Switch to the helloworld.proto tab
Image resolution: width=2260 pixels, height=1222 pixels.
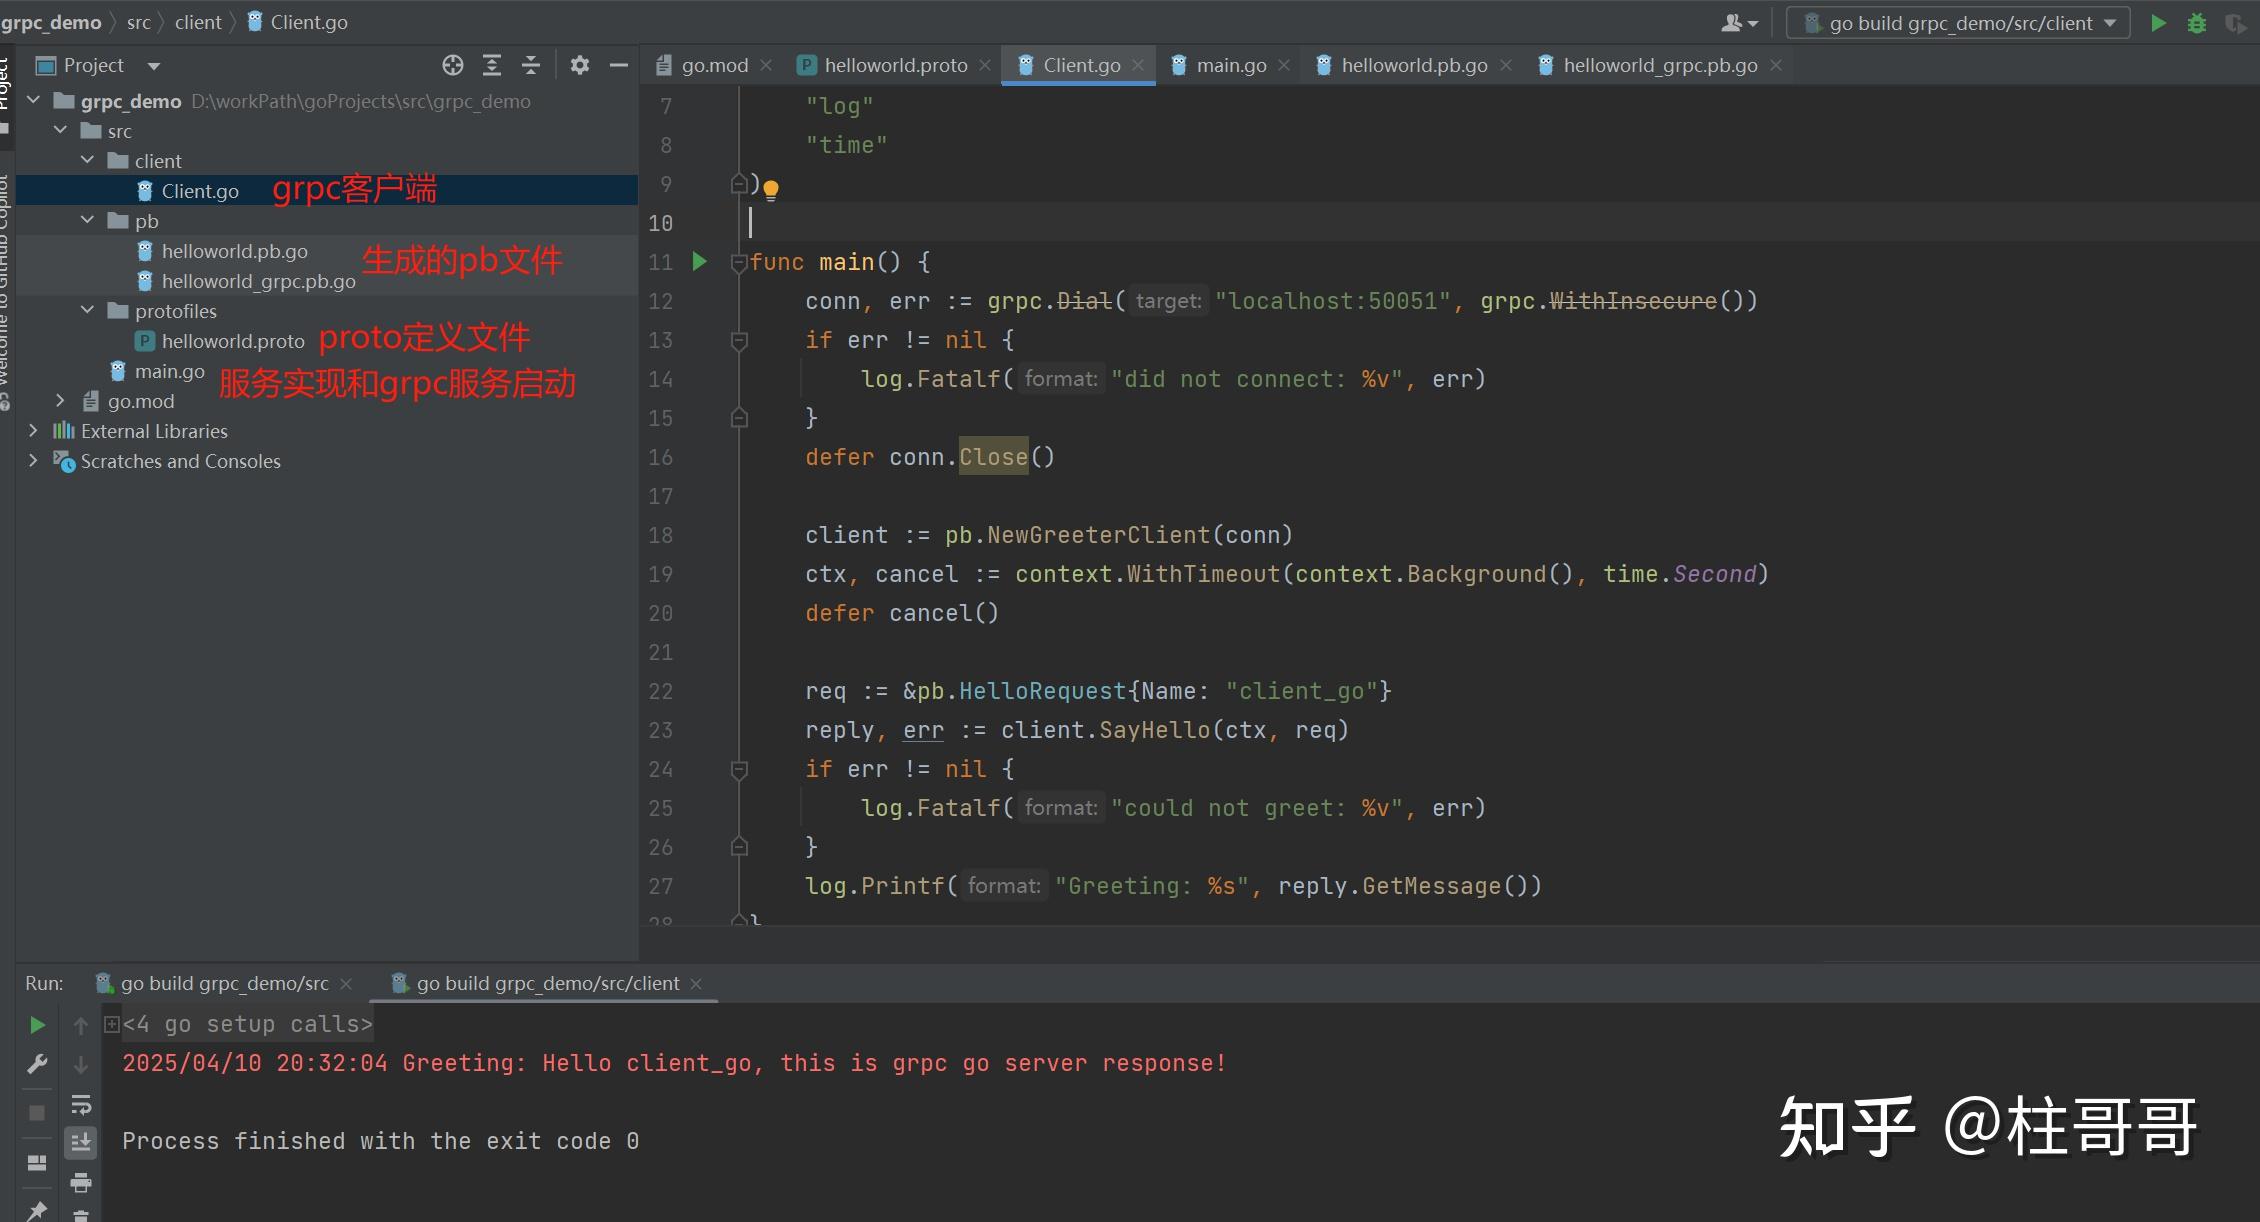[x=895, y=66]
